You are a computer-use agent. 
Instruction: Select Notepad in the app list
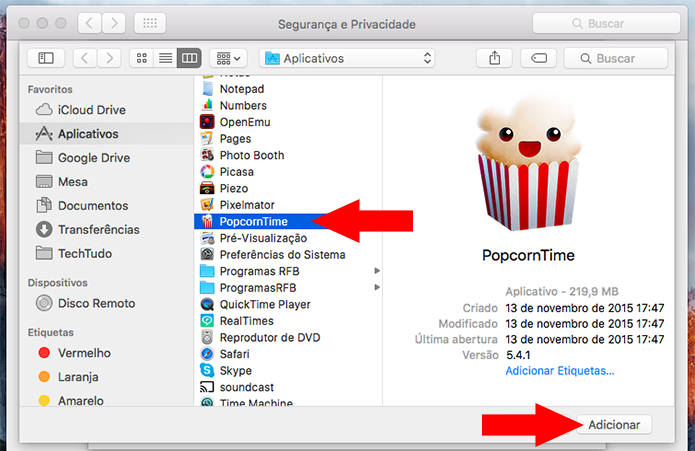click(x=288, y=89)
